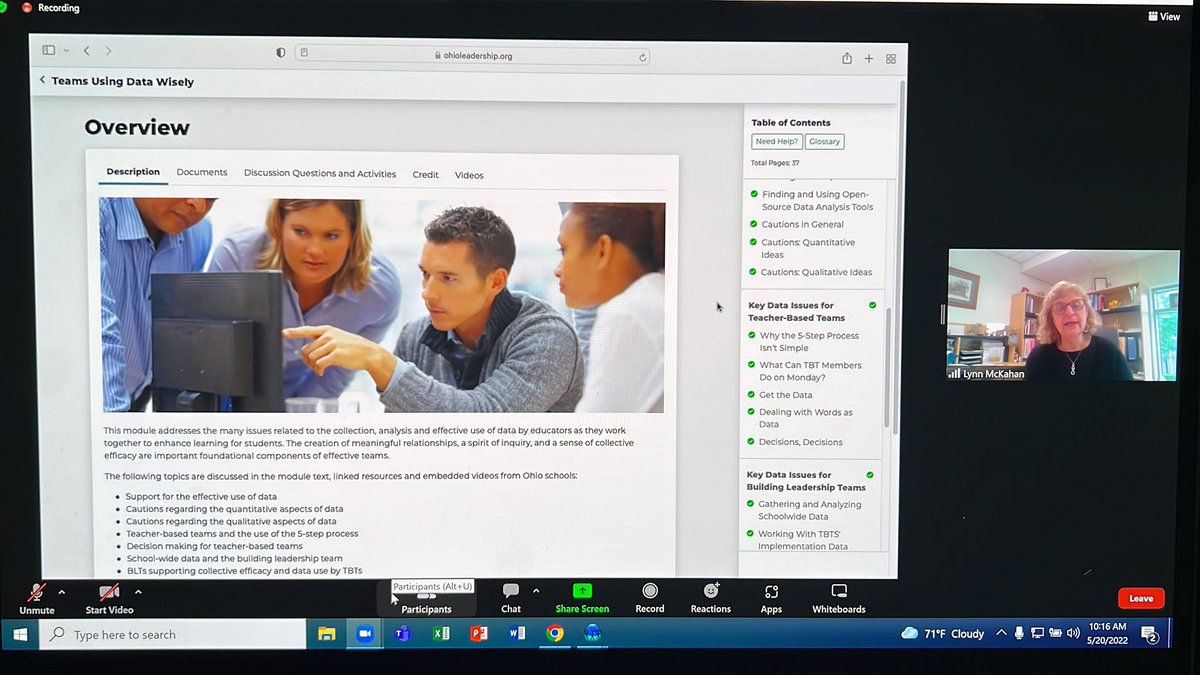Click the 71°F Cloudy weather widget
Image resolution: width=1200 pixels, height=675 pixels.
pyautogui.click(x=943, y=633)
